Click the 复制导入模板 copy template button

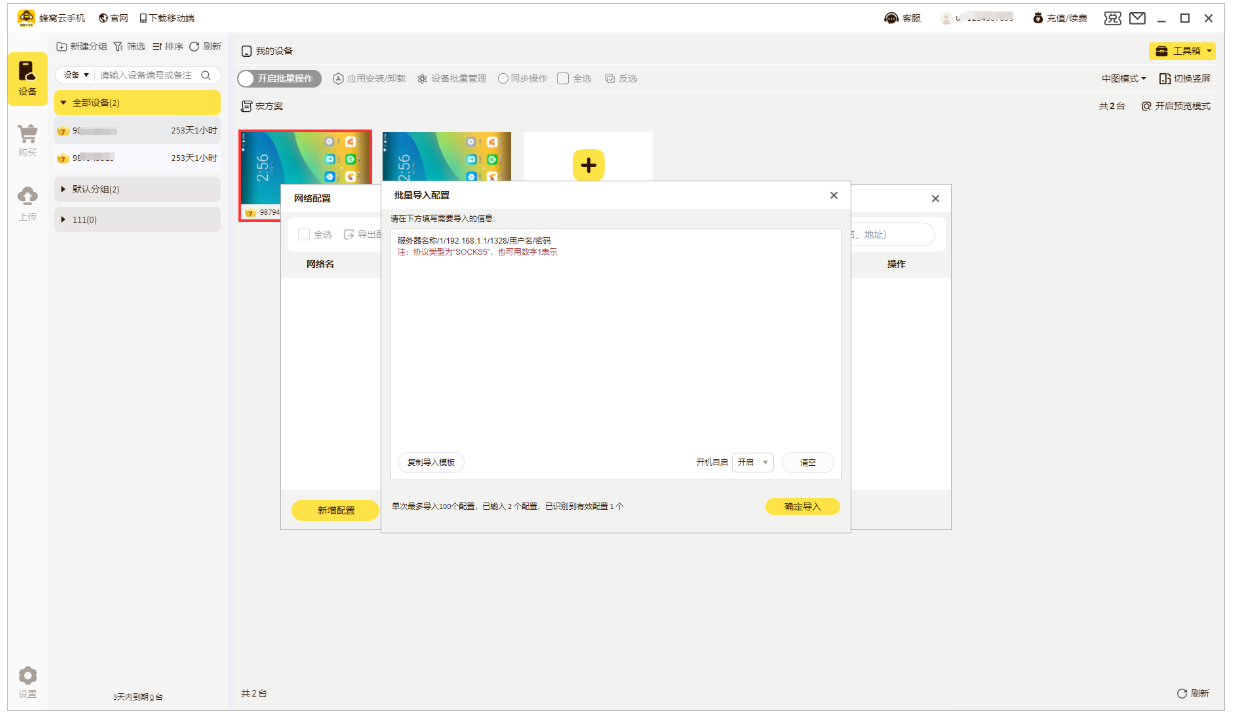[x=431, y=463]
